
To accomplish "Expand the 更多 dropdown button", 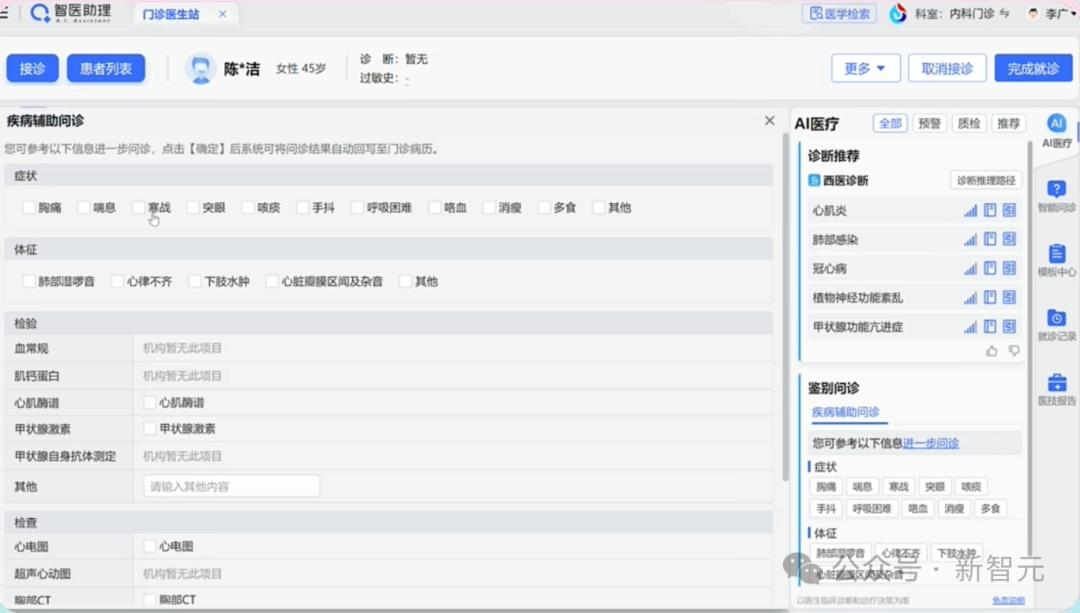I will pos(865,68).
